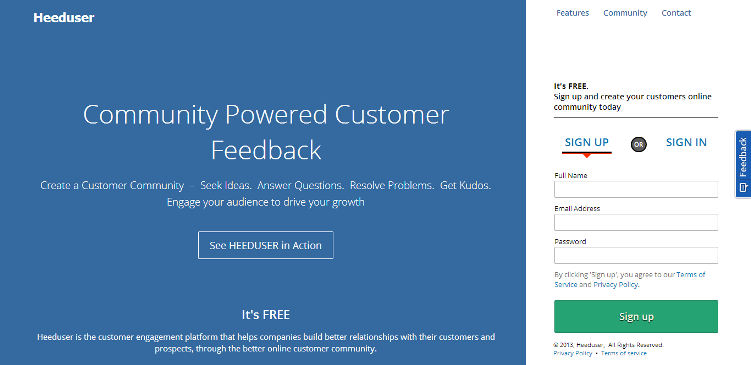Viewport: 751px width, 365px height.
Task: Open the Contact menu item
Action: coord(676,13)
